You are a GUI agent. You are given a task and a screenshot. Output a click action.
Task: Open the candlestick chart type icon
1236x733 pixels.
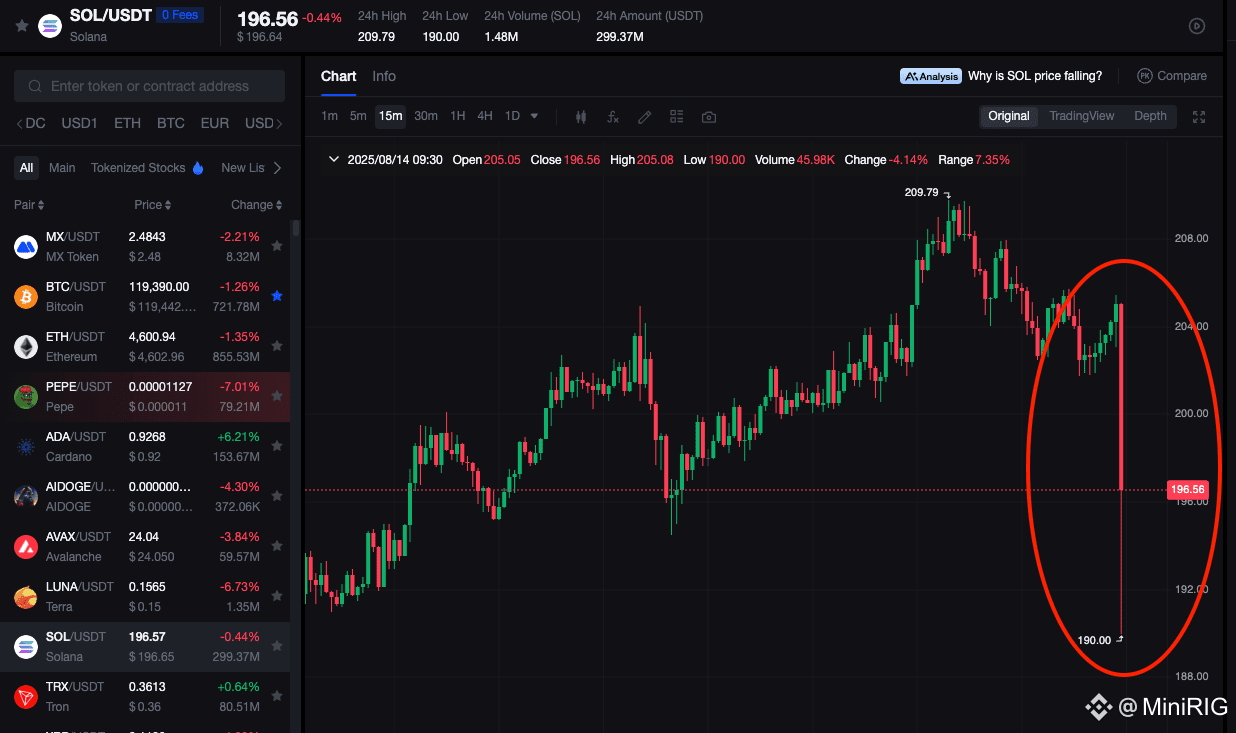(581, 116)
